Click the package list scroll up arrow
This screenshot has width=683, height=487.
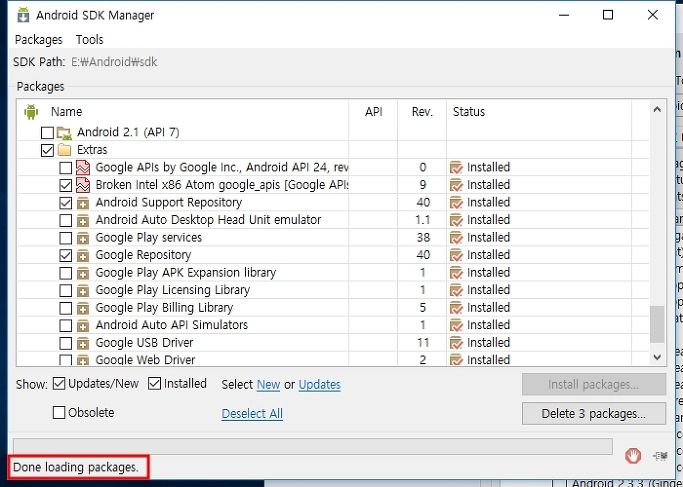click(657, 109)
